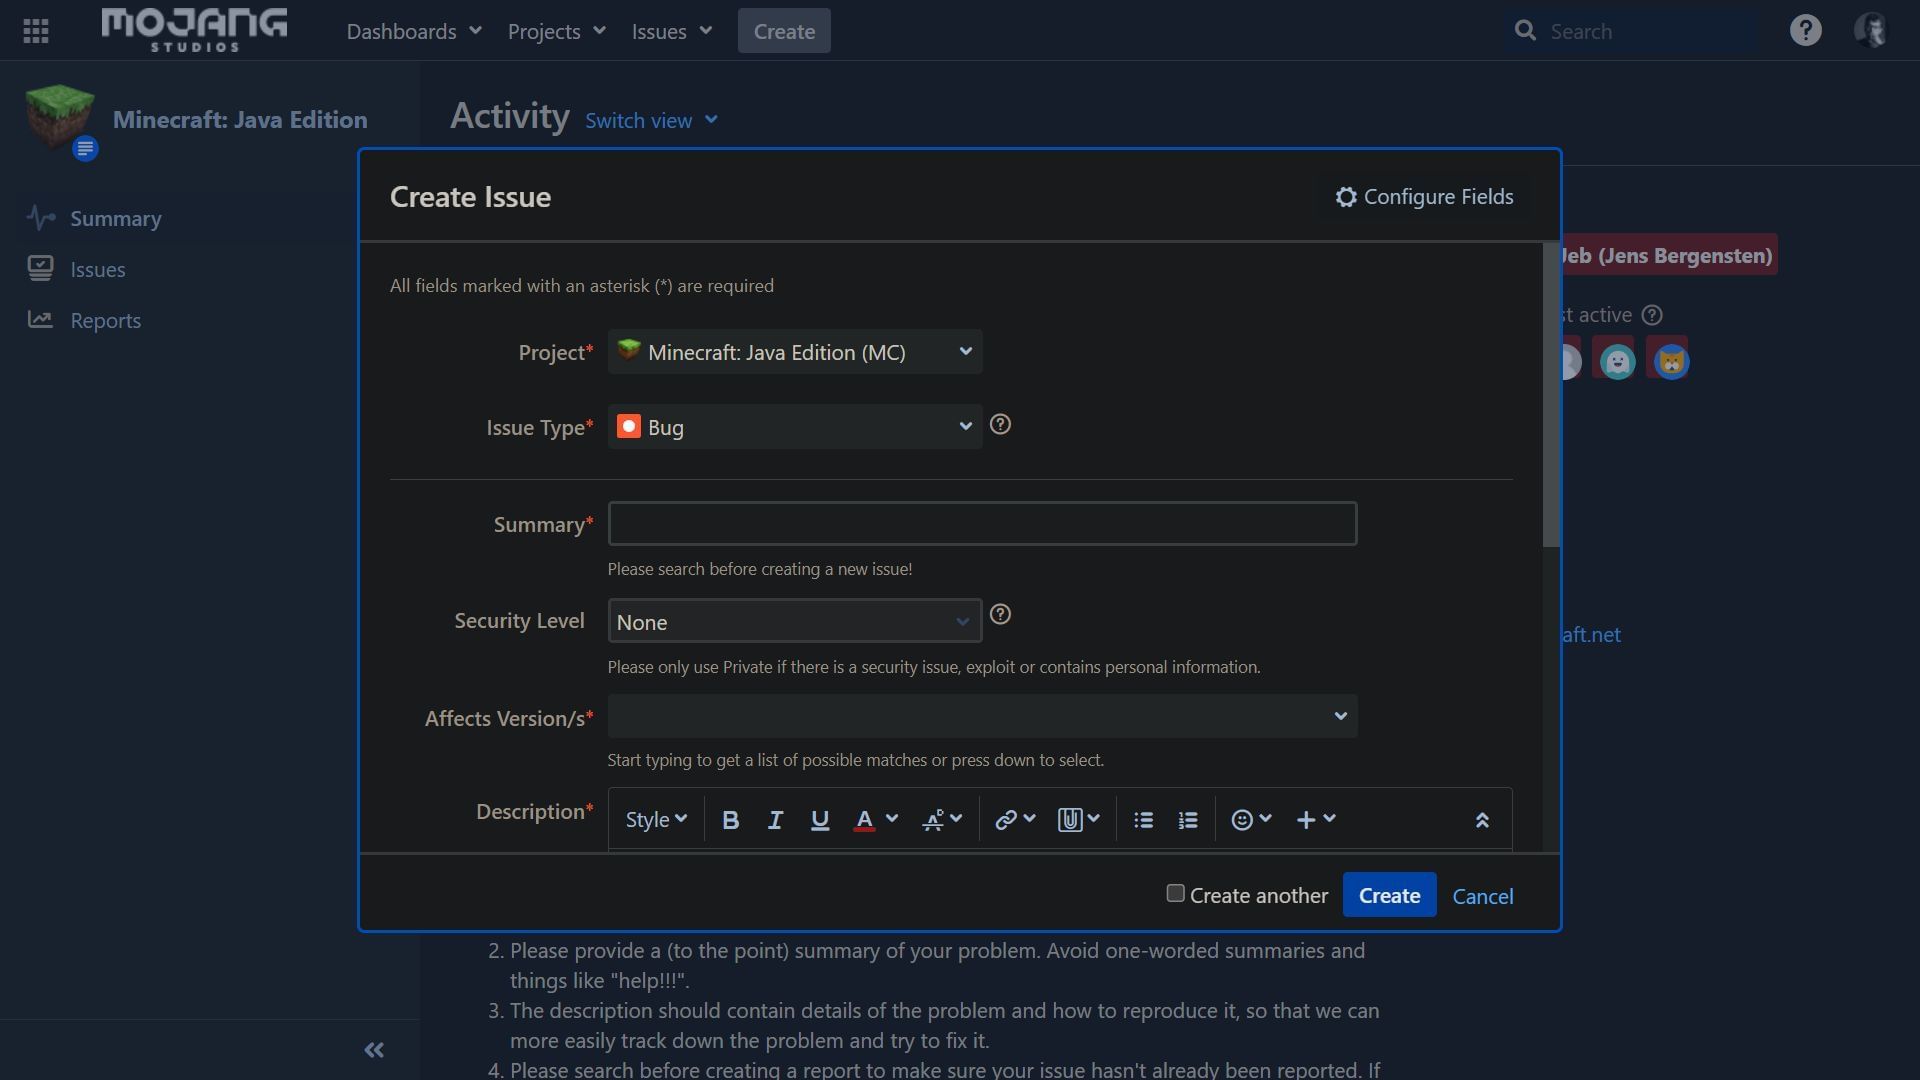
Task: Click the help icon beside Issue Type
Action: coord(1000,425)
